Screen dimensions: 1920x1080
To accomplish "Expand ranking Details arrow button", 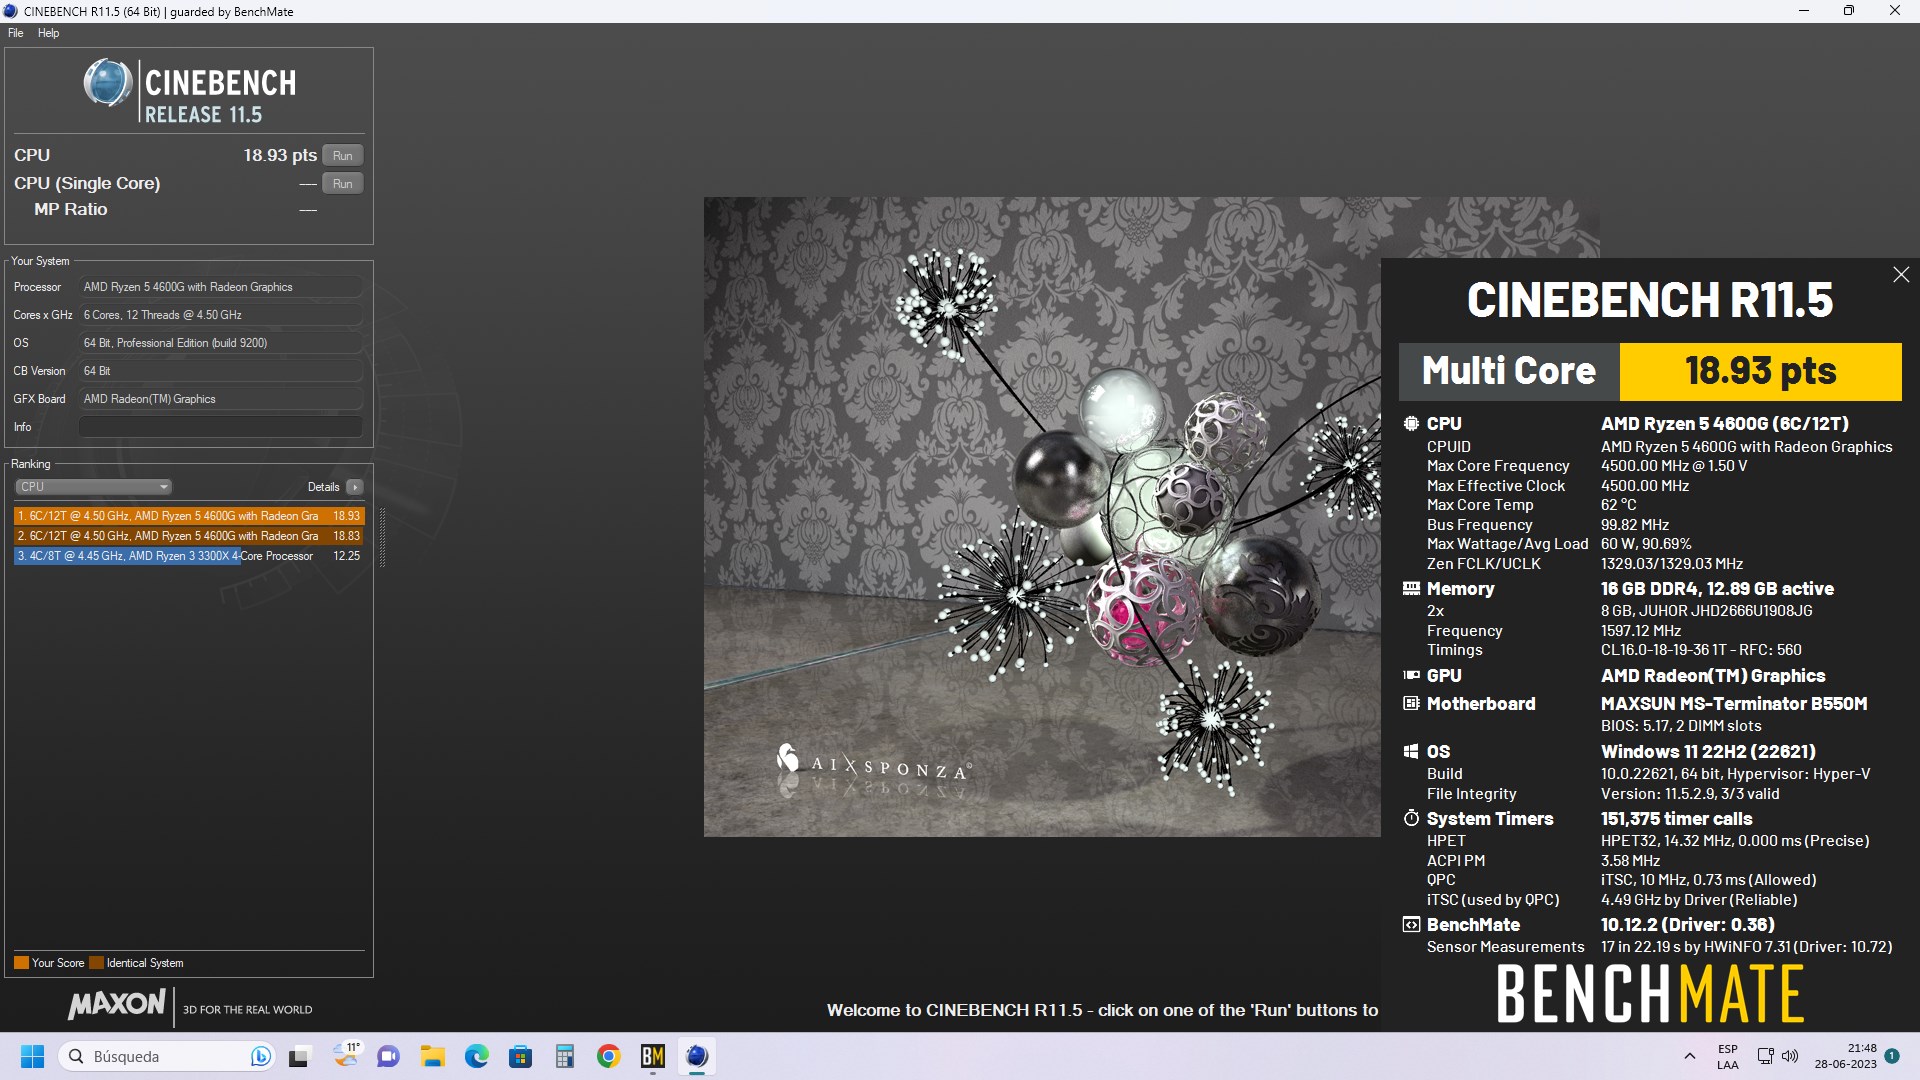I will (355, 487).
